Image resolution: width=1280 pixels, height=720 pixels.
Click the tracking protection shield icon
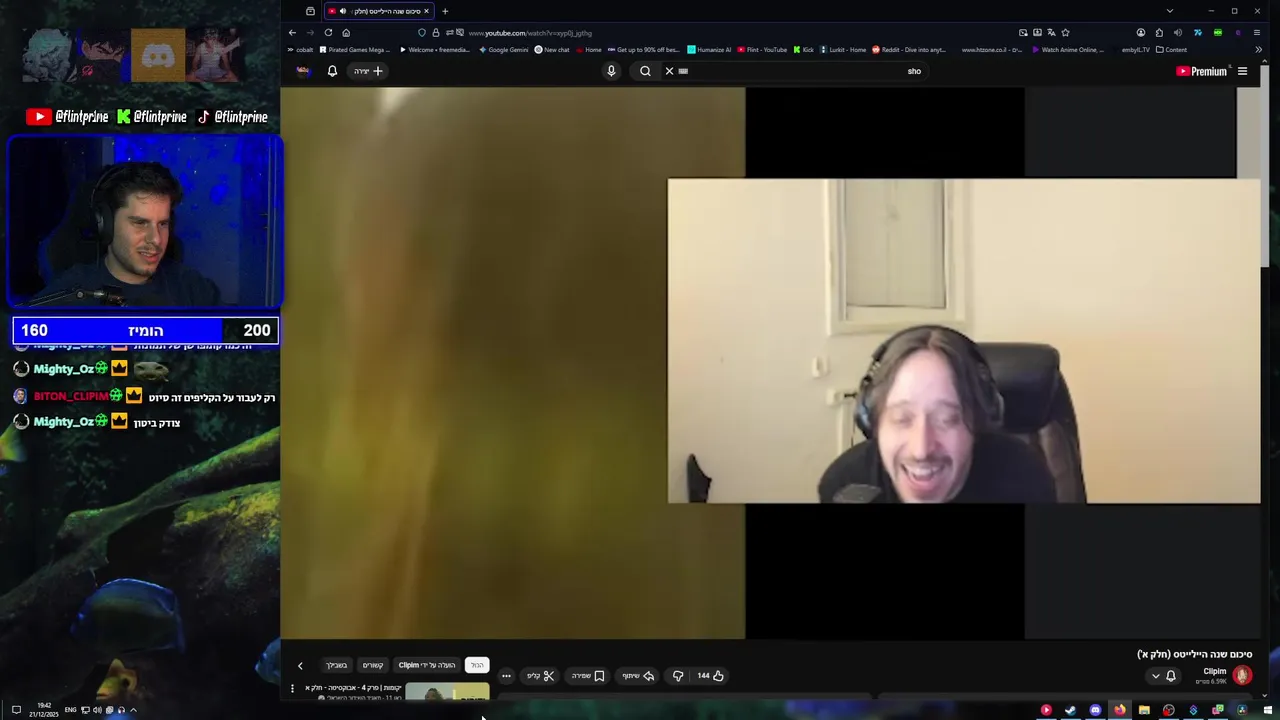coord(422,32)
